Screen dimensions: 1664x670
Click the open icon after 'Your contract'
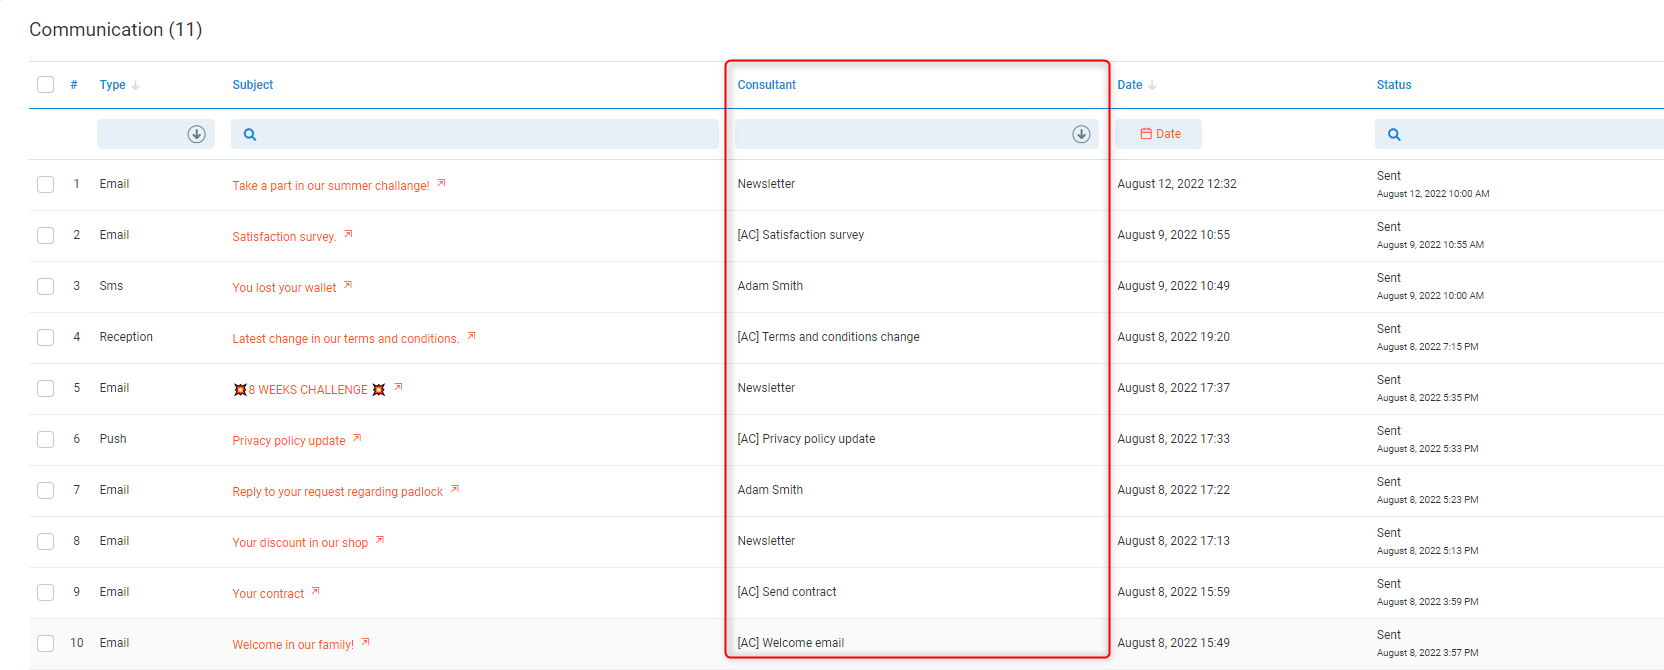pos(316,591)
